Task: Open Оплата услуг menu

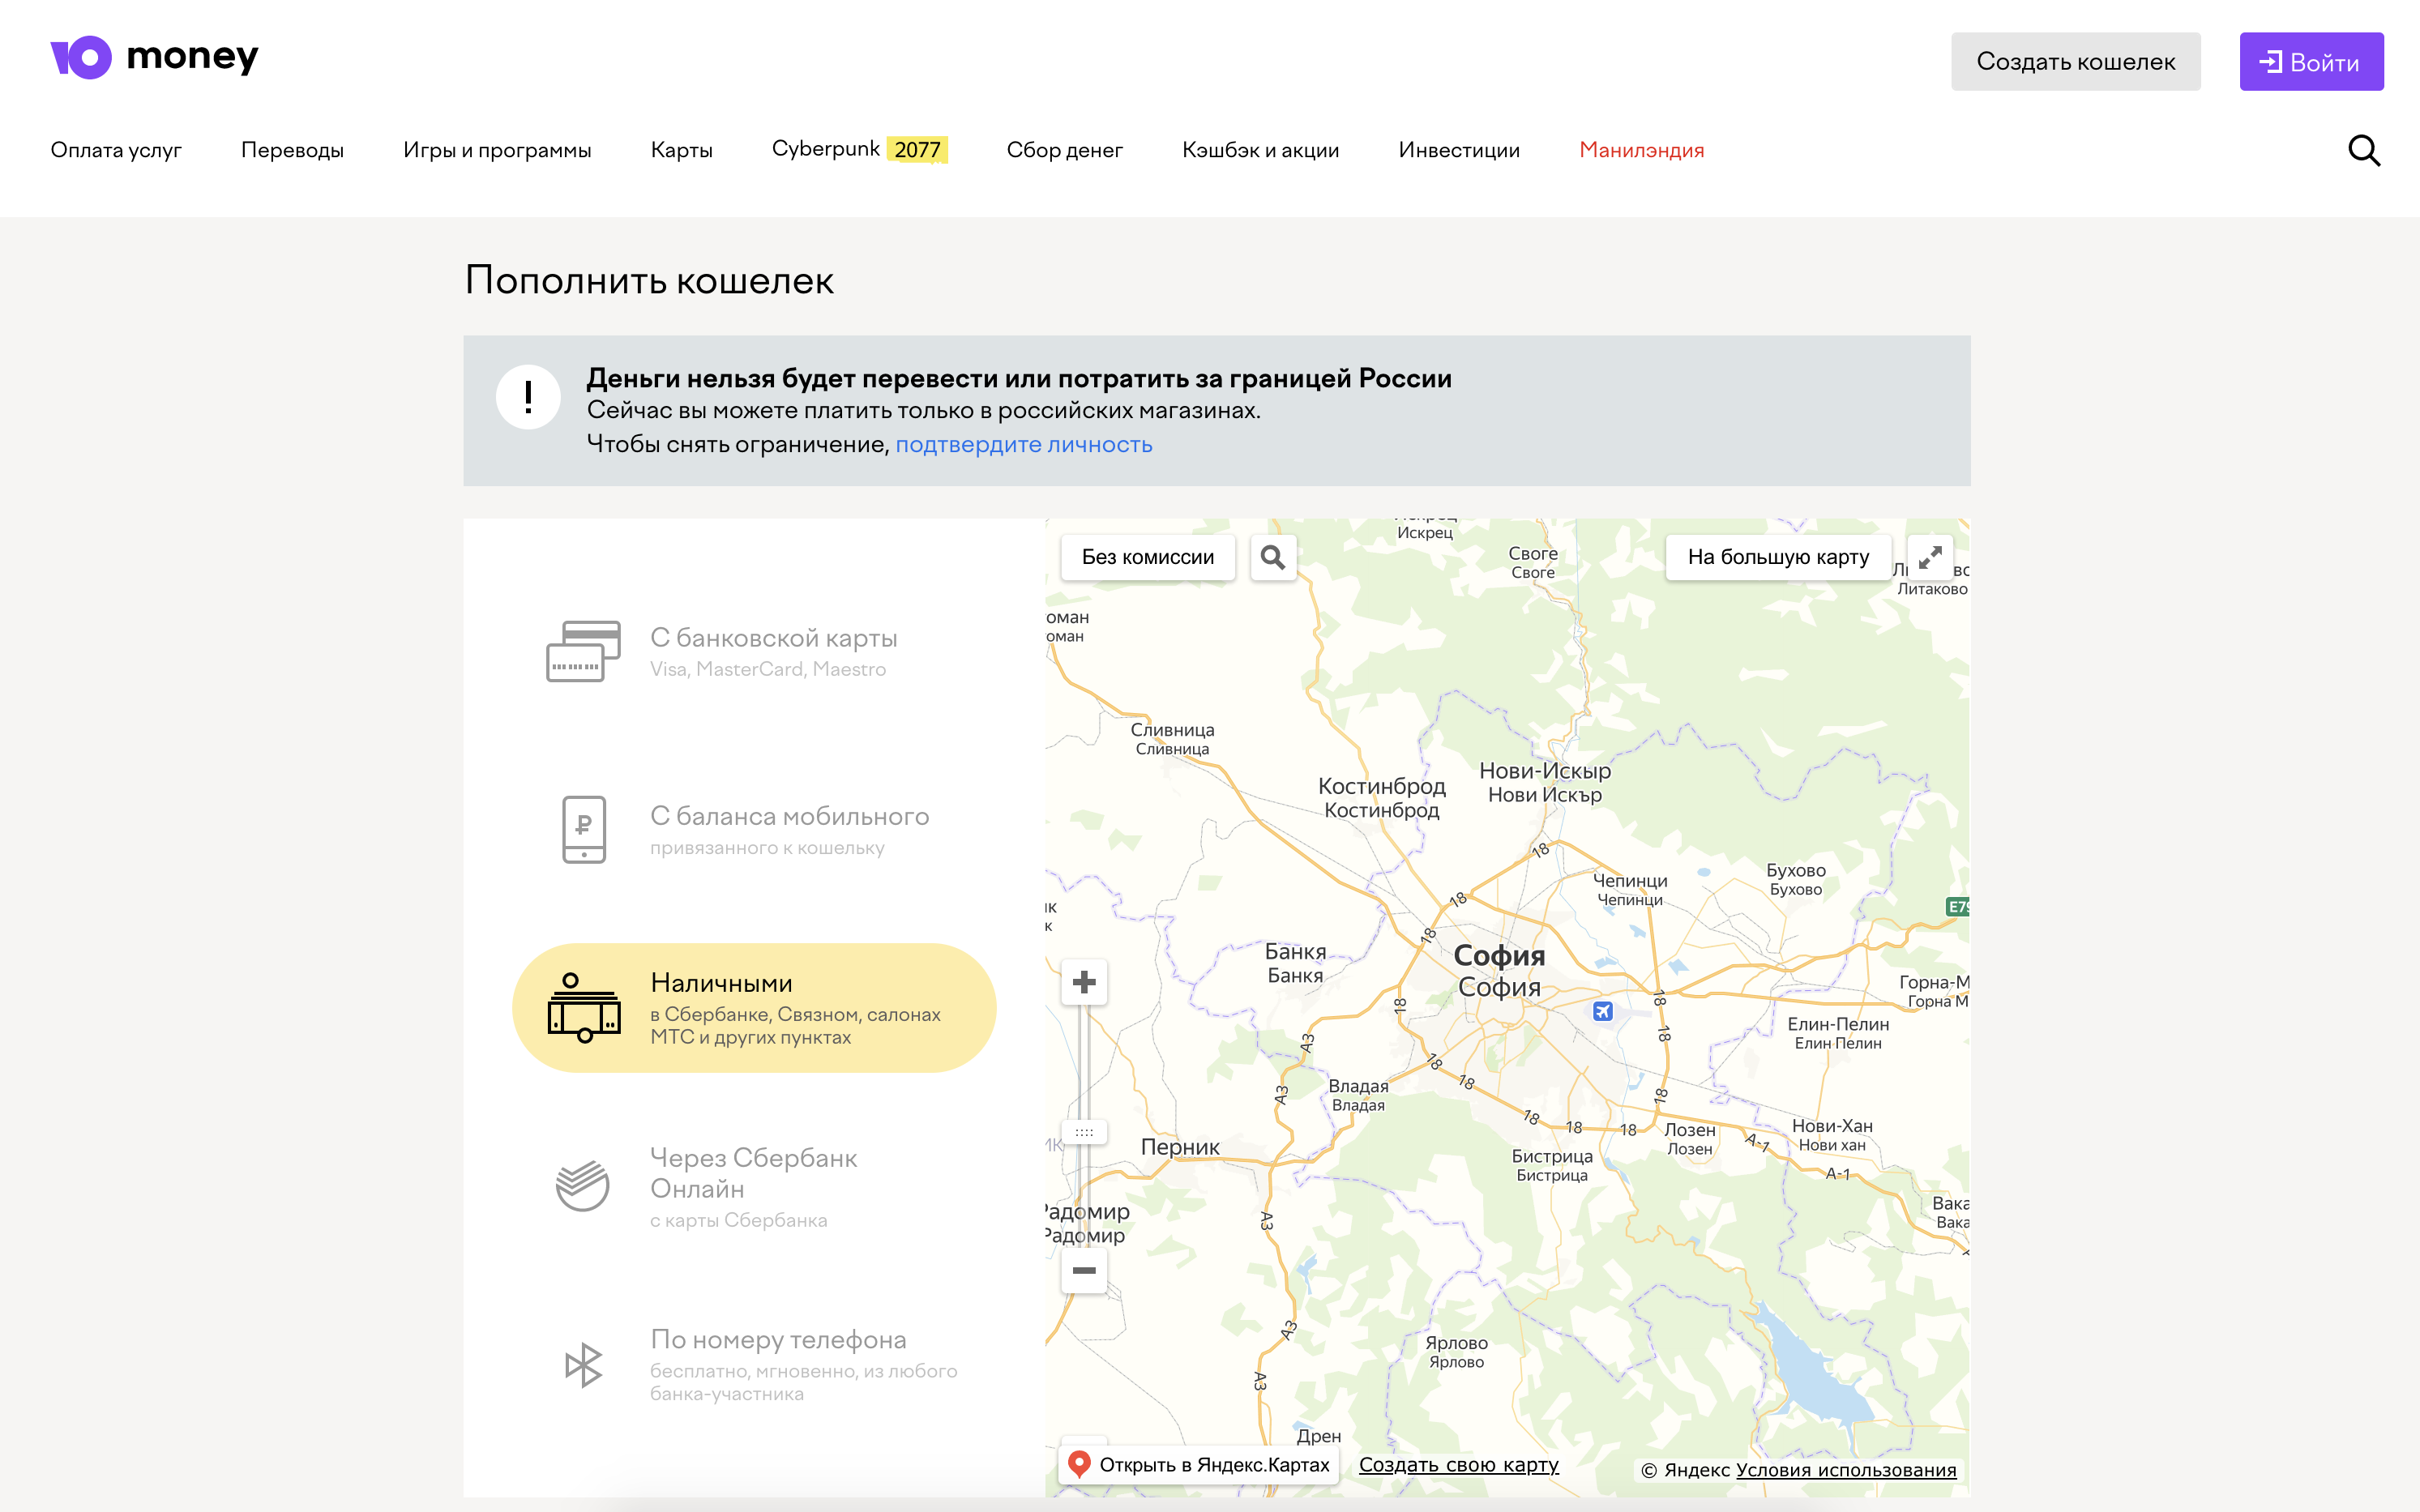Action: pos(116,150)
